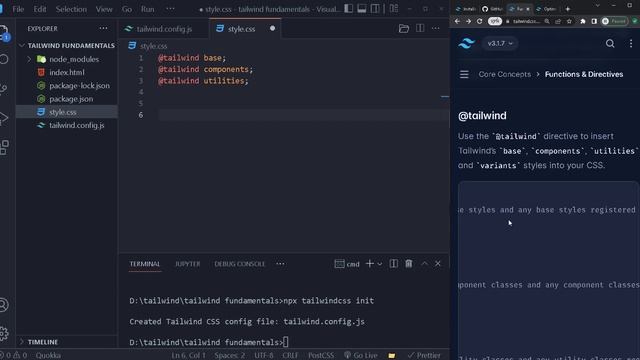Image resolution: width=640 pixels, height=360 pixels.
Task: Show more menu bar items ellipsis
Action: [170, 9]
